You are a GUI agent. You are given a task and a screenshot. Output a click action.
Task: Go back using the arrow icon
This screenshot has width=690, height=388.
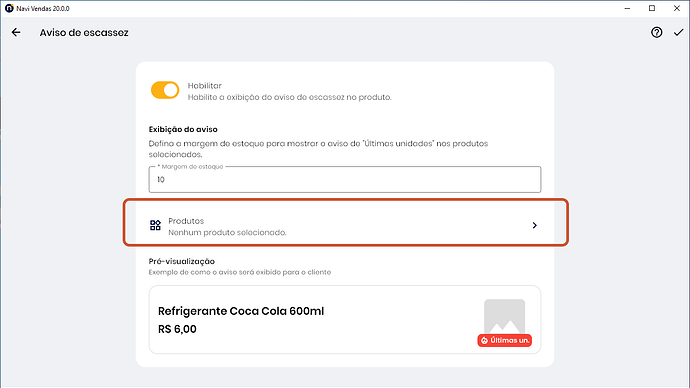pyautogui.click(x=16, y=32)
